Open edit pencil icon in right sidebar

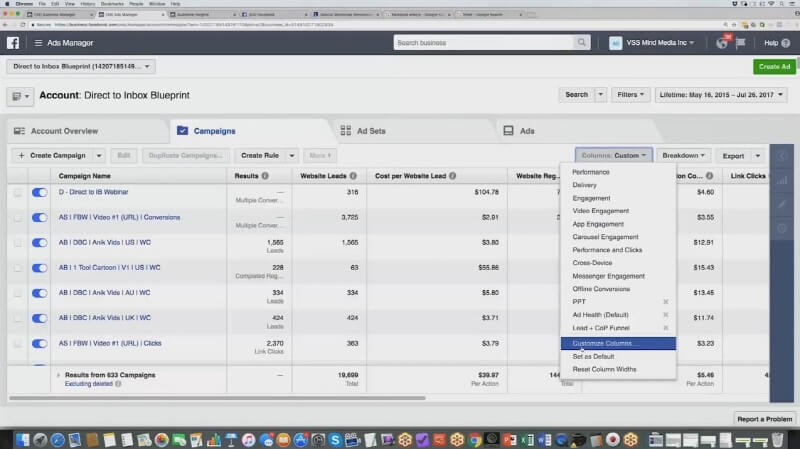pos(782,204)
